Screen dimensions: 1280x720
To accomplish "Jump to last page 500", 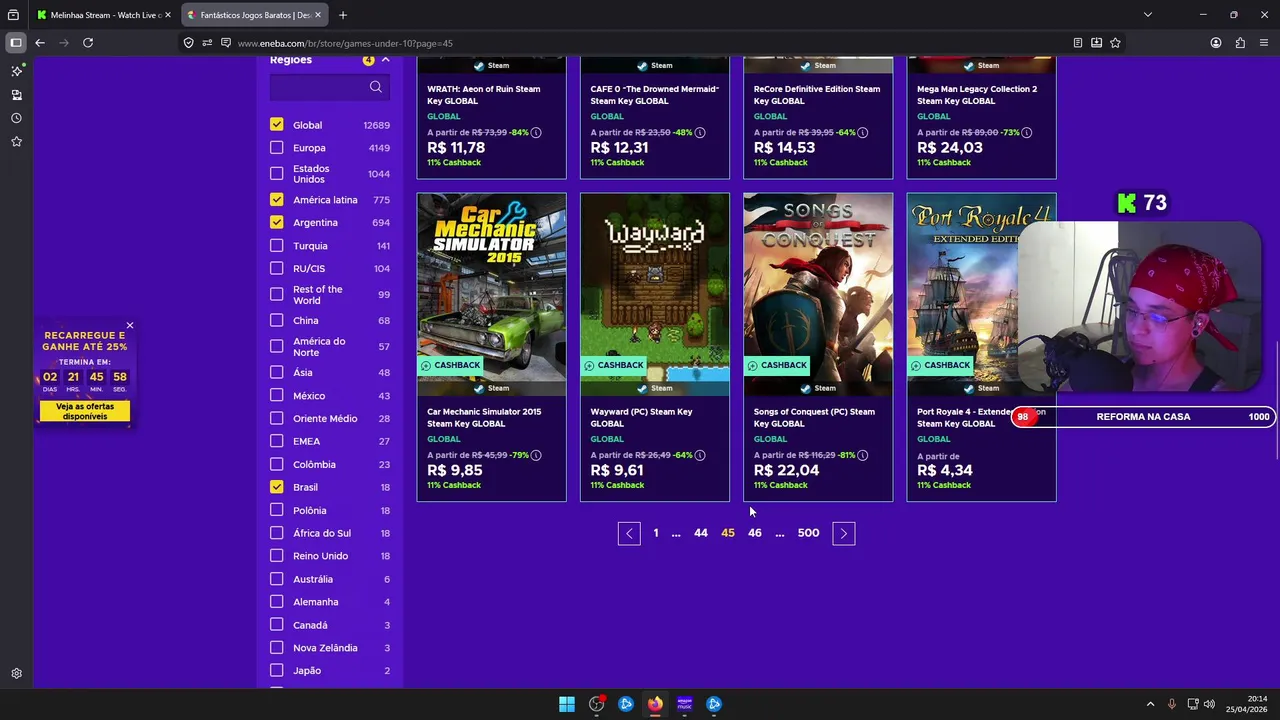I will 809,533.
